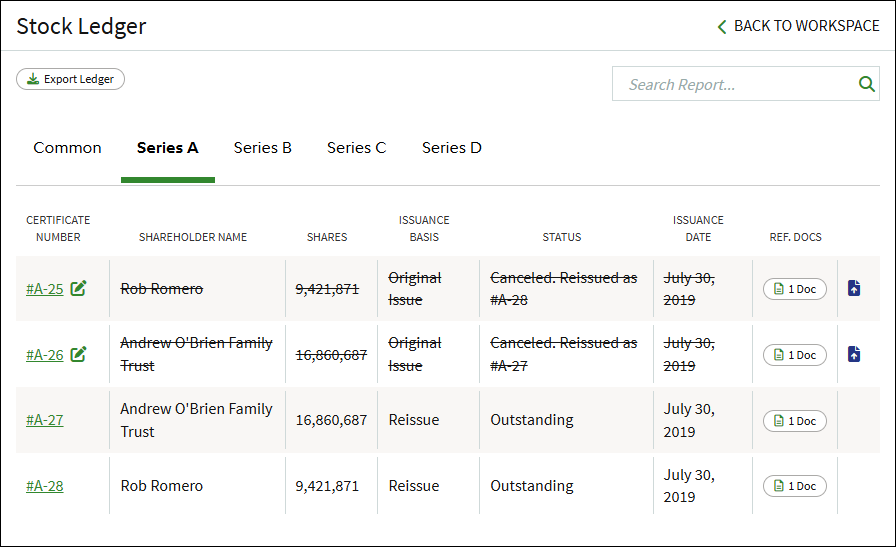Image resolution: width=896 pixels, height=547 pixels.
Task: Open the 1 Doc reference for certificate #A-27
Action: [794, 421]
